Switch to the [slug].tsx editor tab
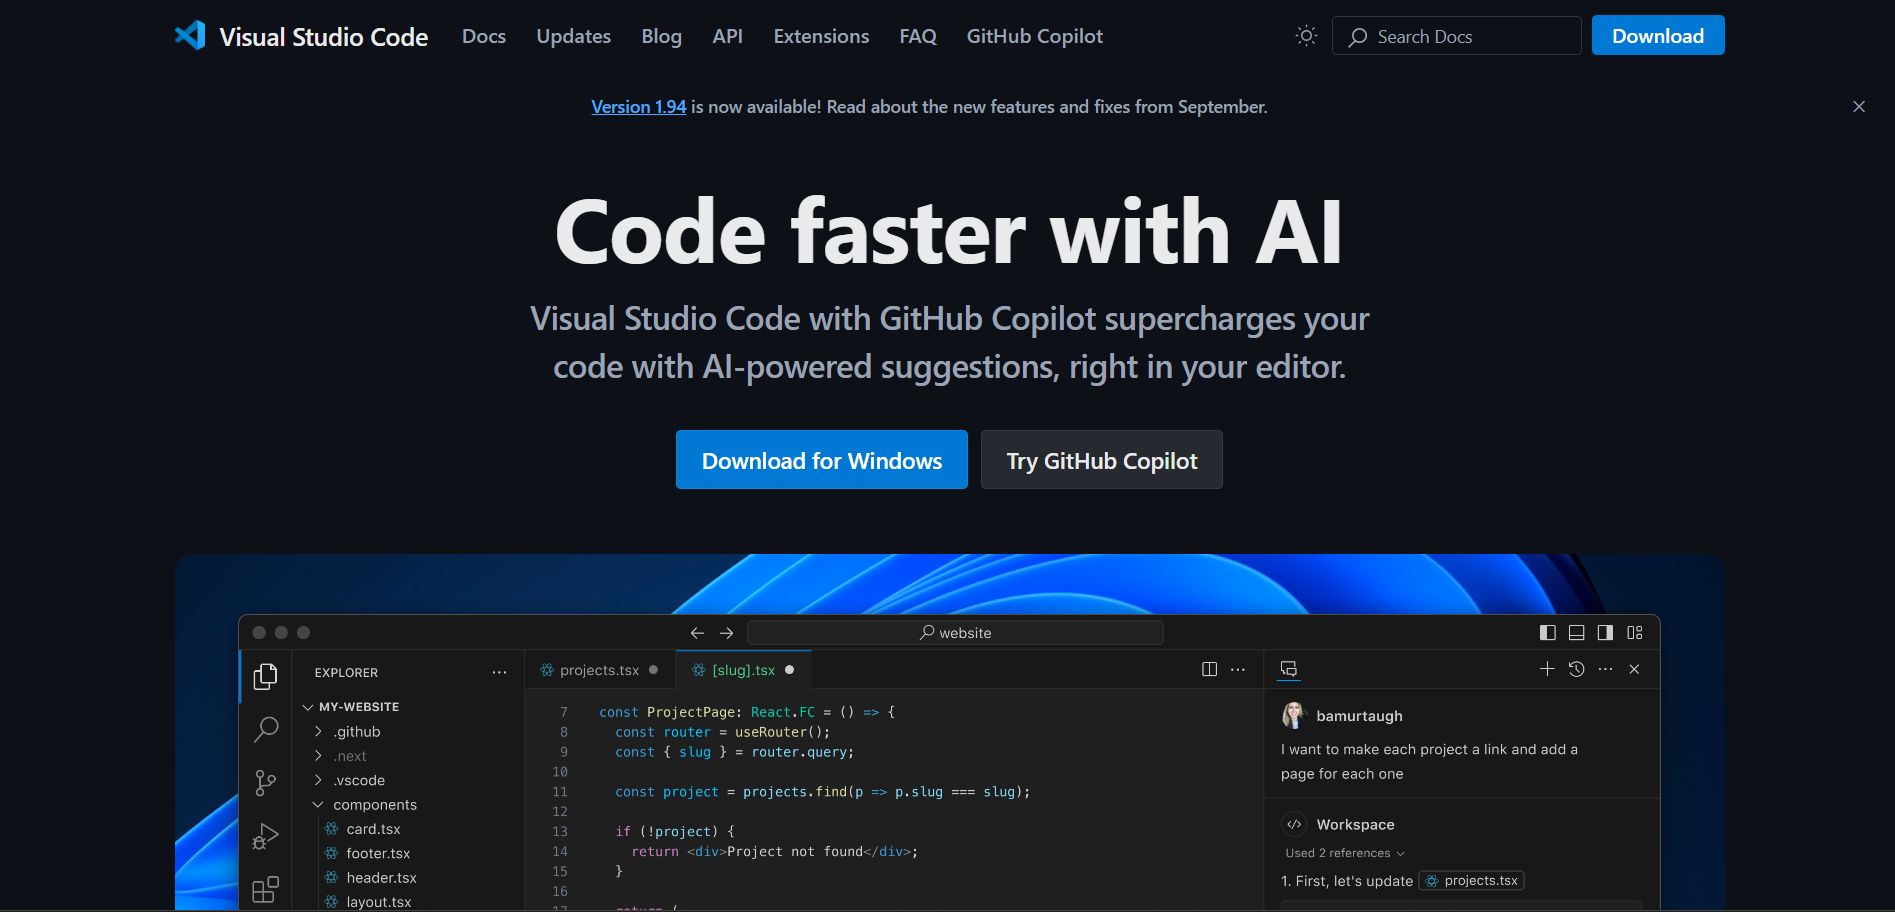 (x=743, y=670)
